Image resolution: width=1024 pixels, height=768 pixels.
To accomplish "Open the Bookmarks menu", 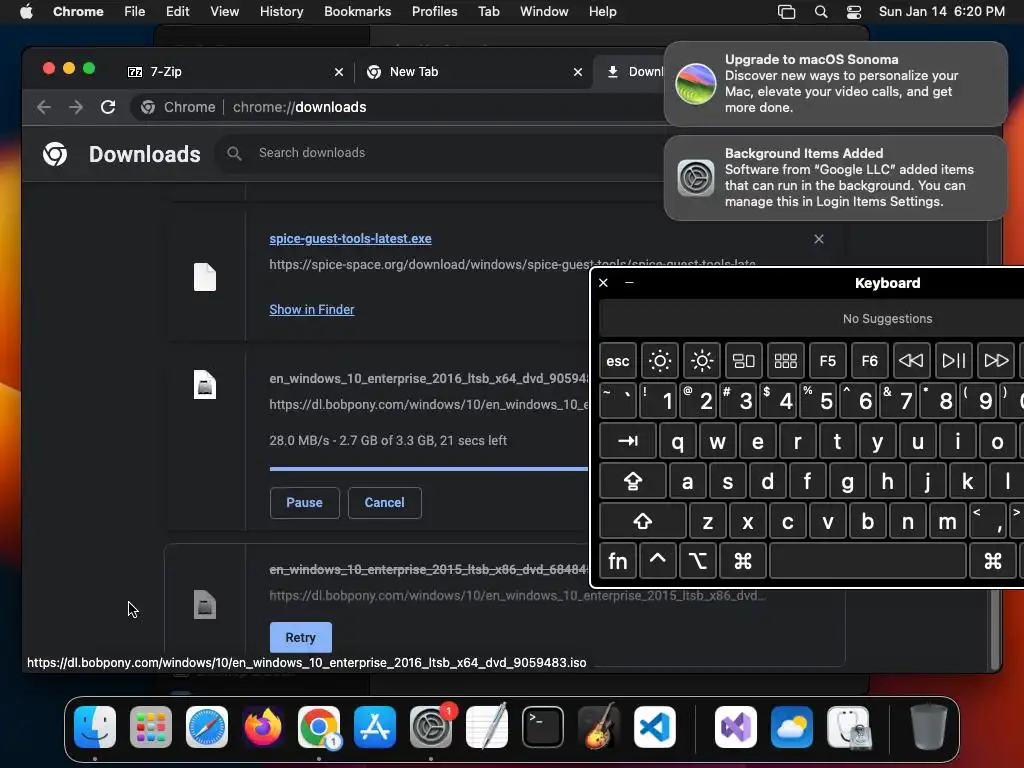I will tap(358, 12).
